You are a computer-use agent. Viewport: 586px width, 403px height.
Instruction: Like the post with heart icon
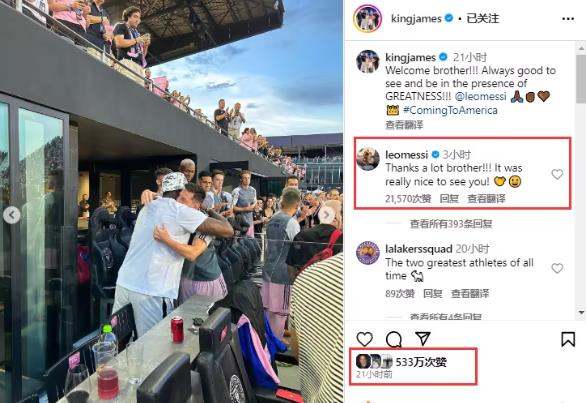(364, 339)
